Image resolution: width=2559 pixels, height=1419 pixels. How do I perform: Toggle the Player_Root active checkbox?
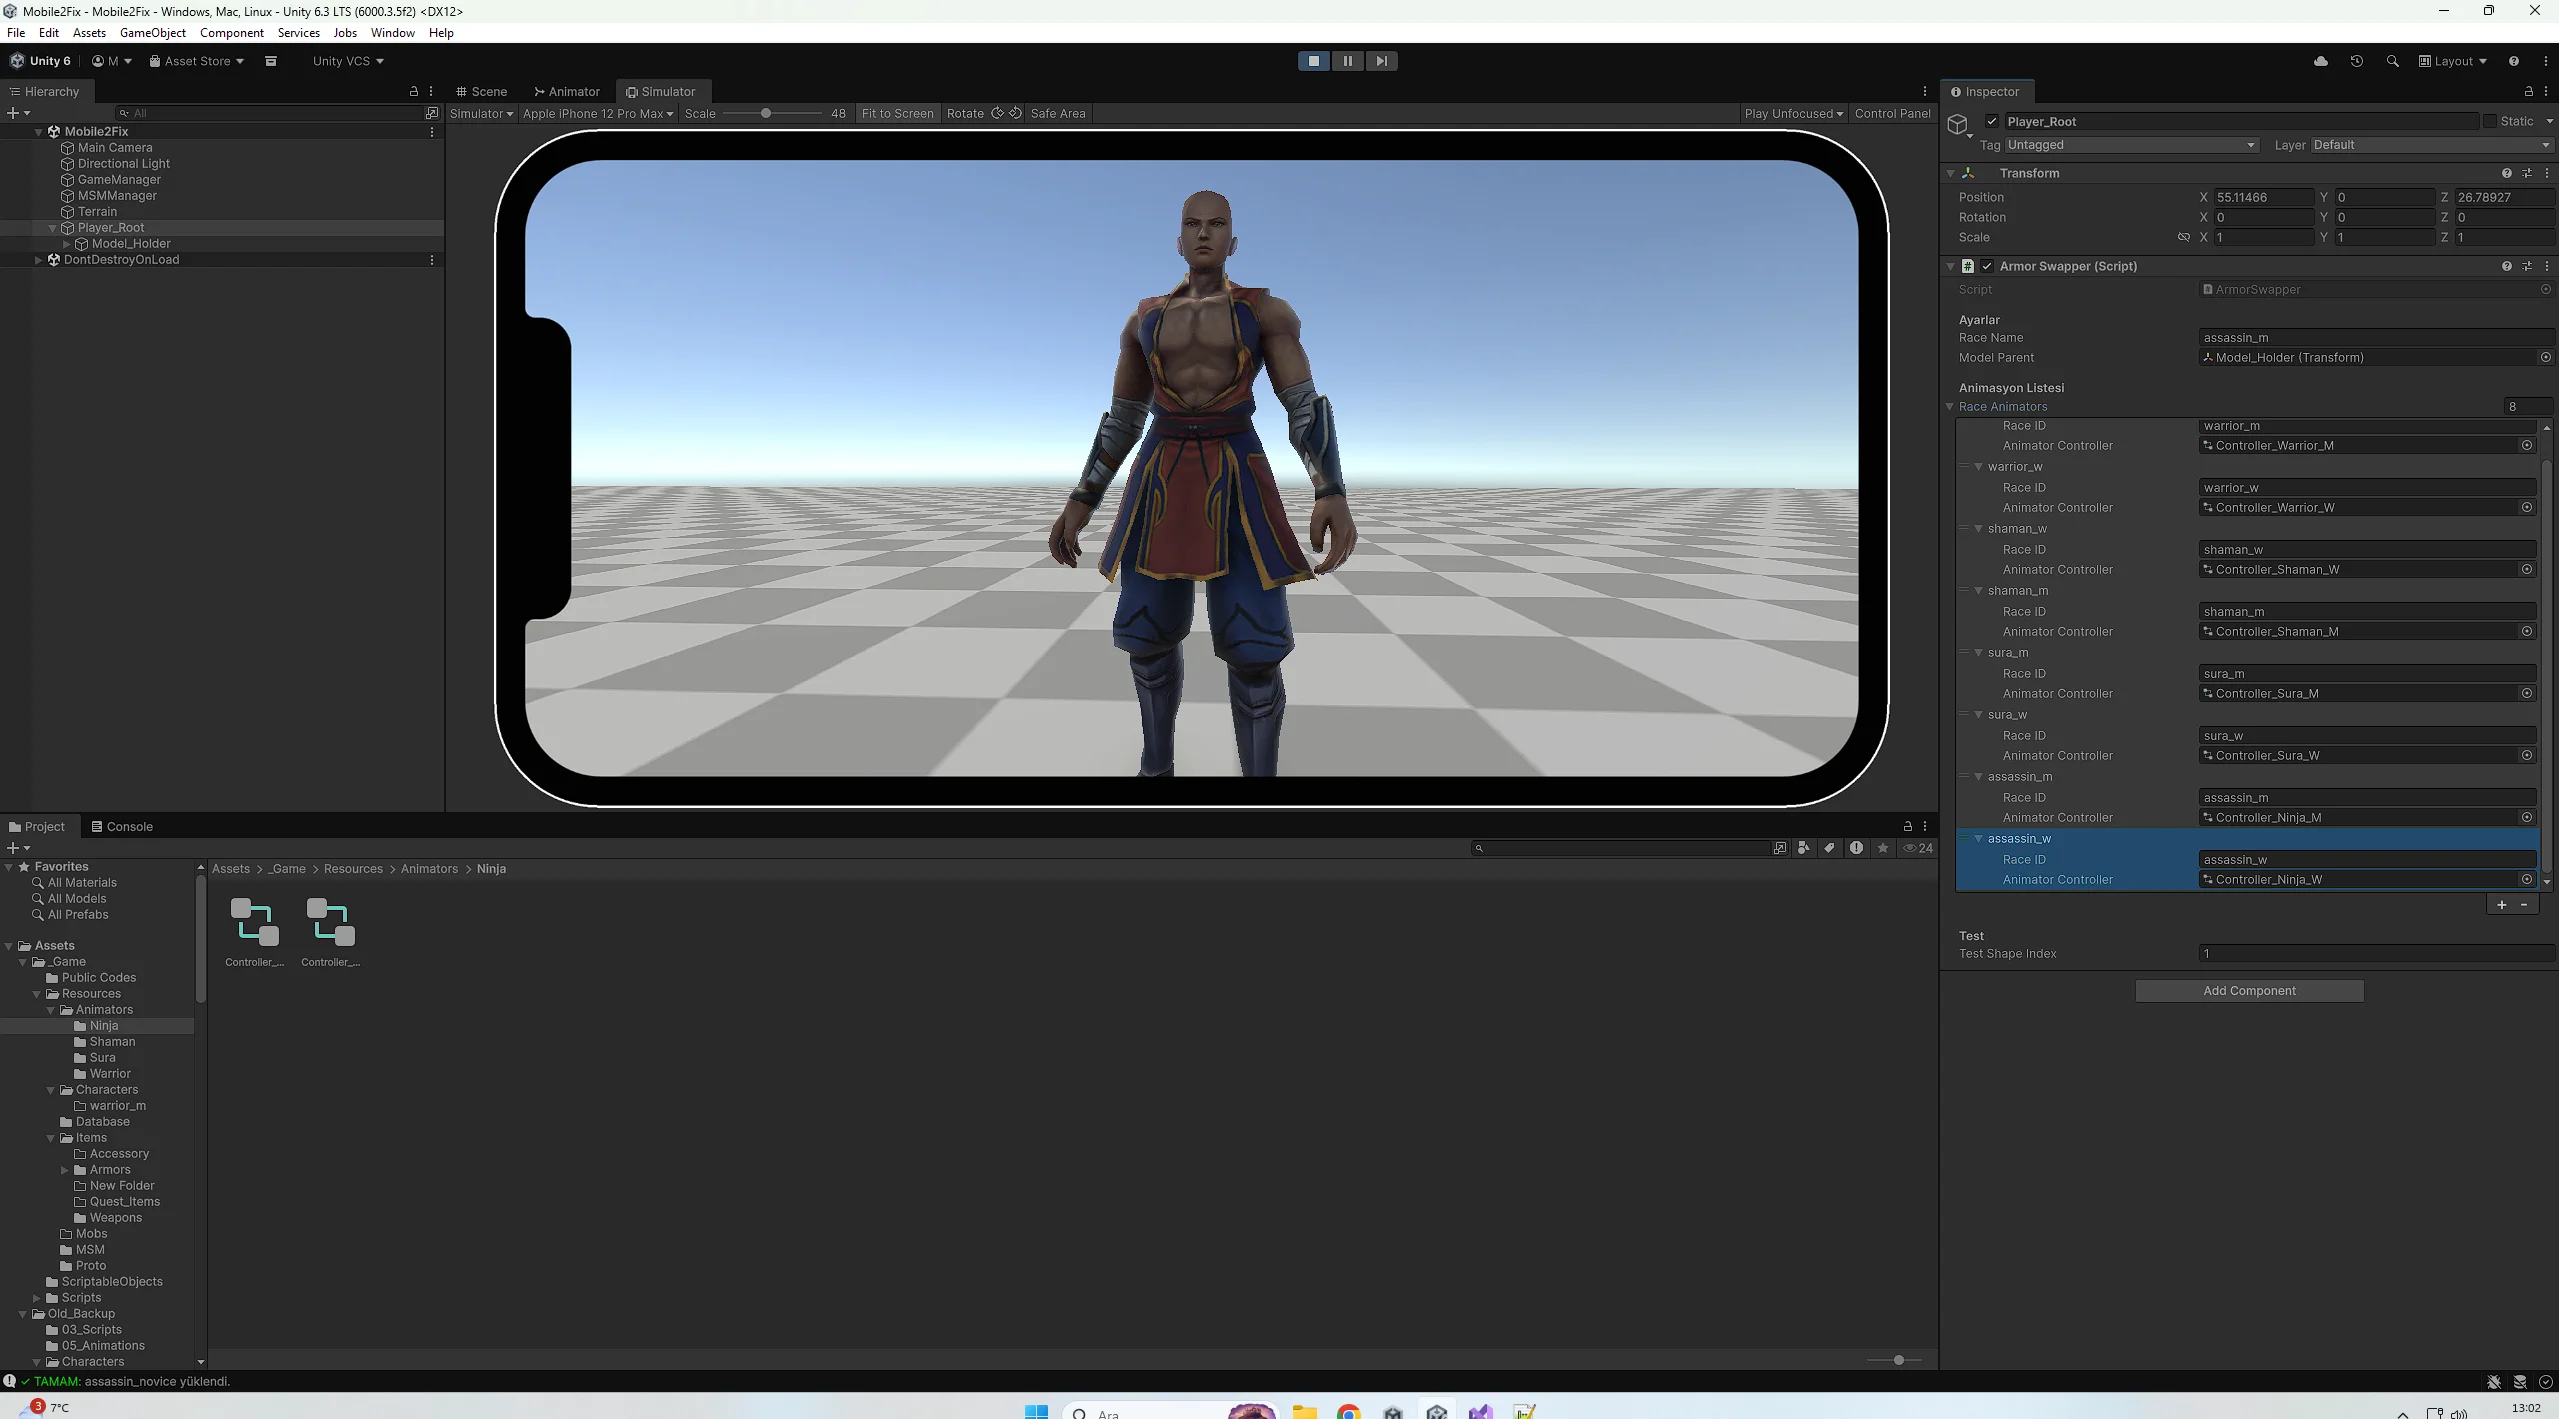pos(1992,121)
